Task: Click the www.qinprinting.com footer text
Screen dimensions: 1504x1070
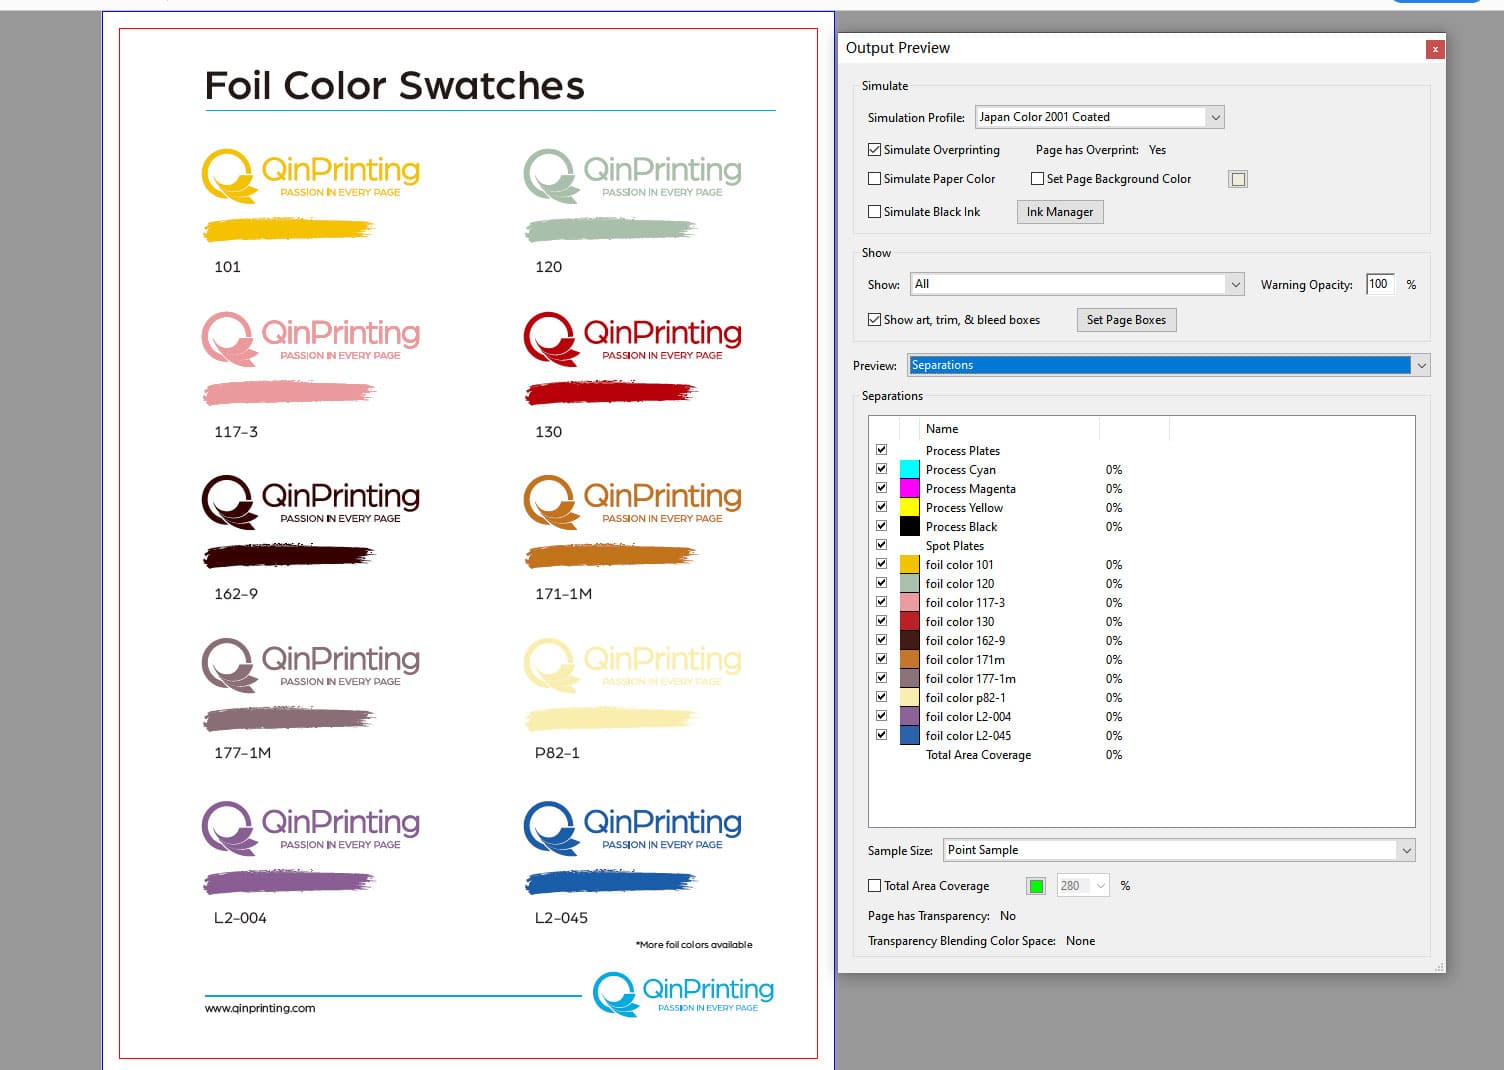Action: 260,1008
